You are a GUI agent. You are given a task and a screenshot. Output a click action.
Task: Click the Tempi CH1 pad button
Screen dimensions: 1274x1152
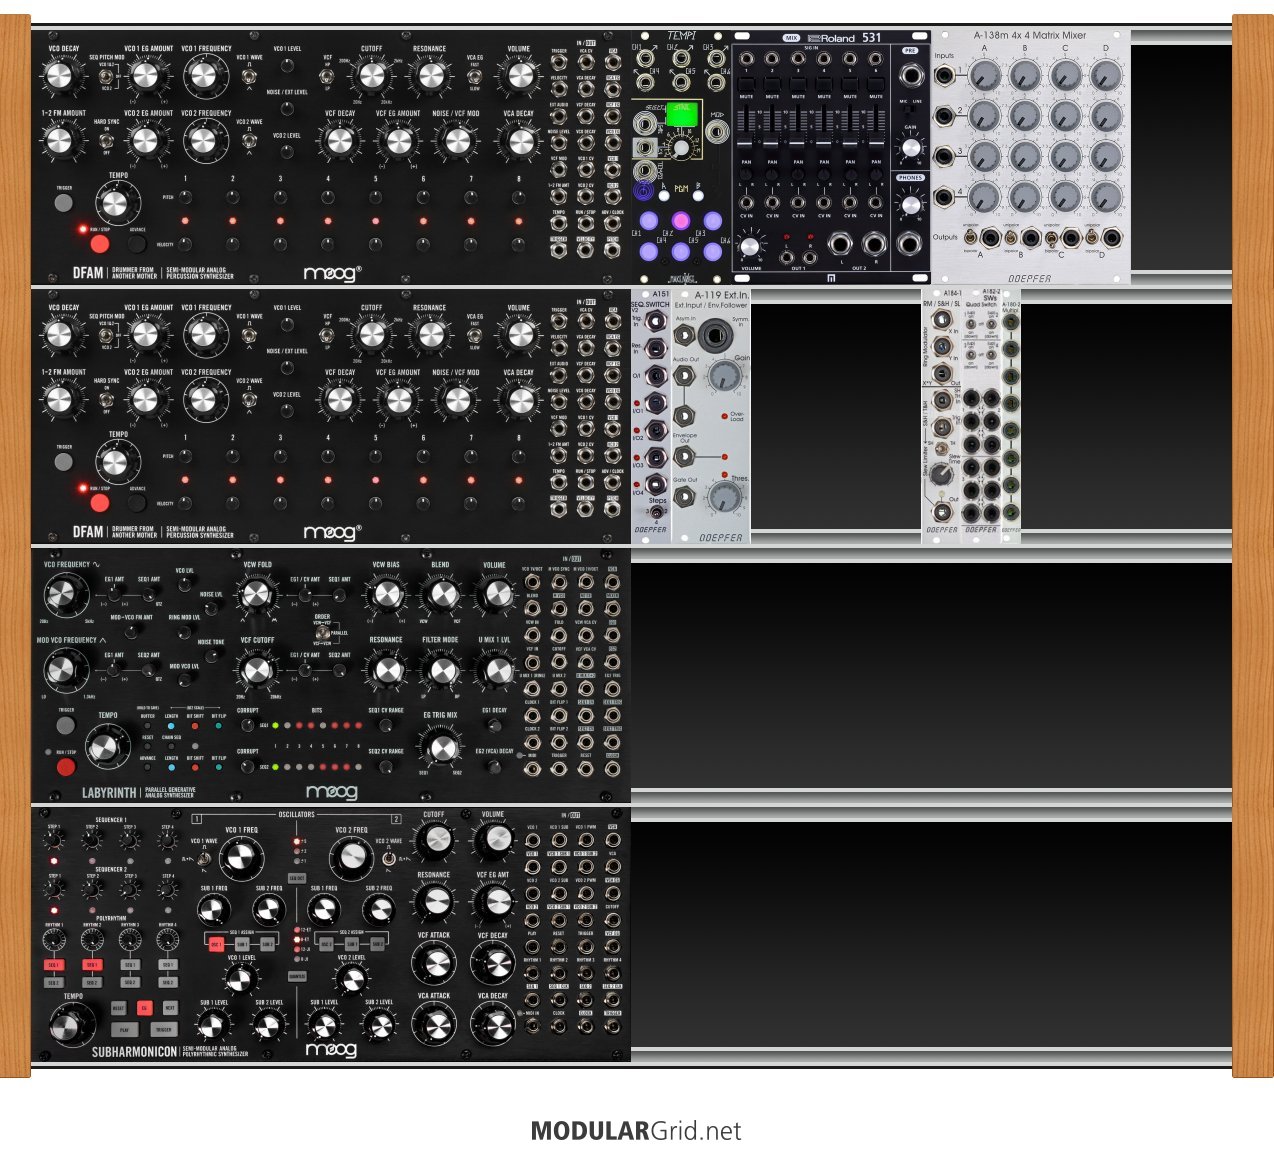[649, 220]
